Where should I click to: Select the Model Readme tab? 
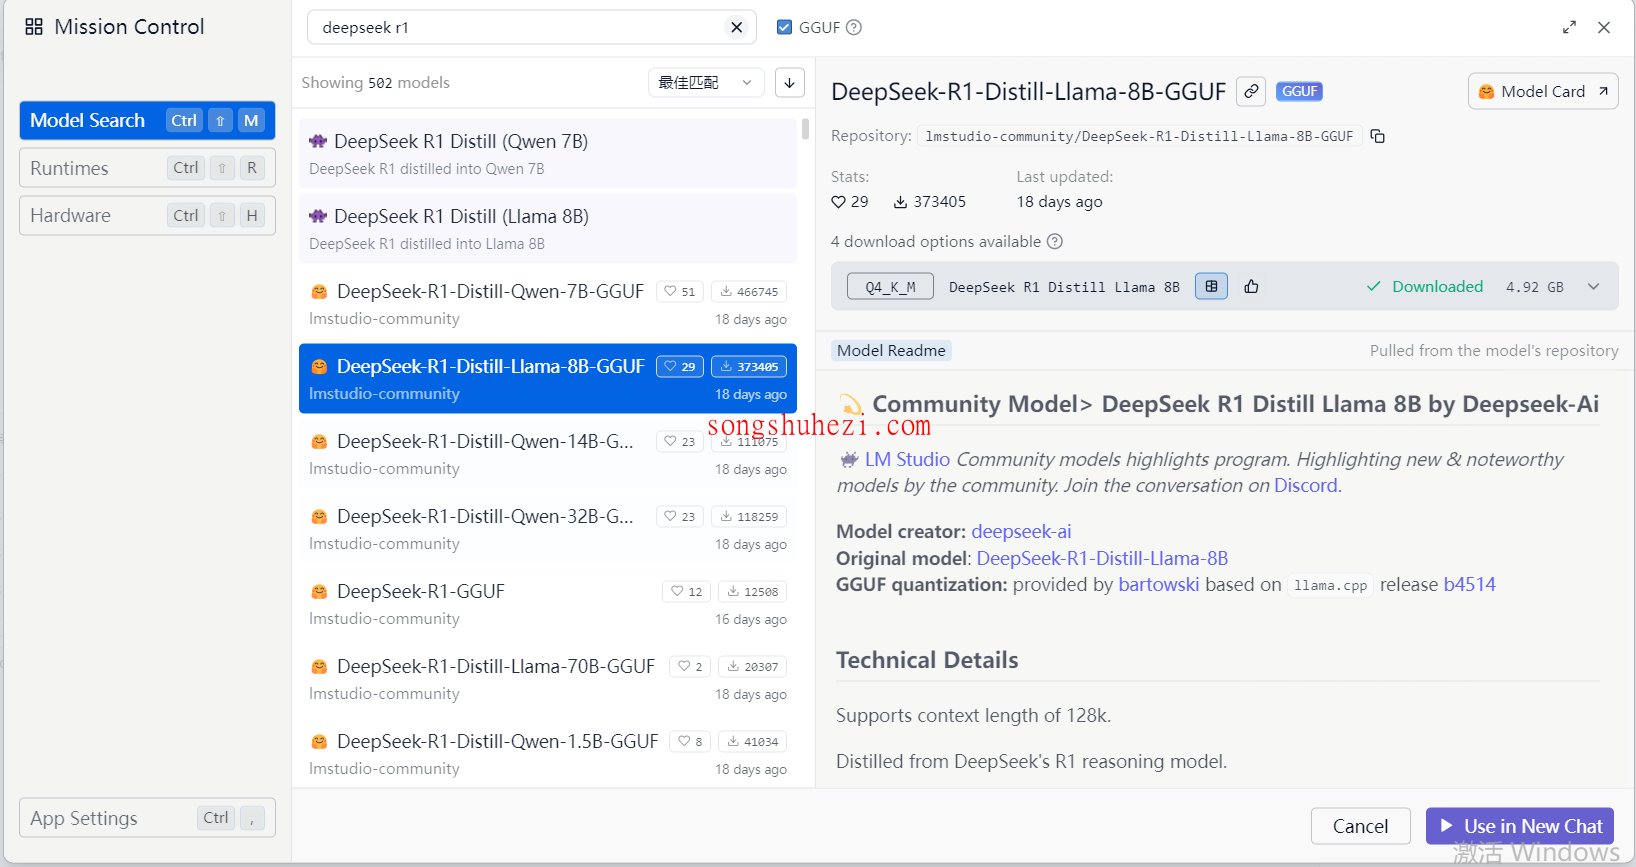coord(891,350)
